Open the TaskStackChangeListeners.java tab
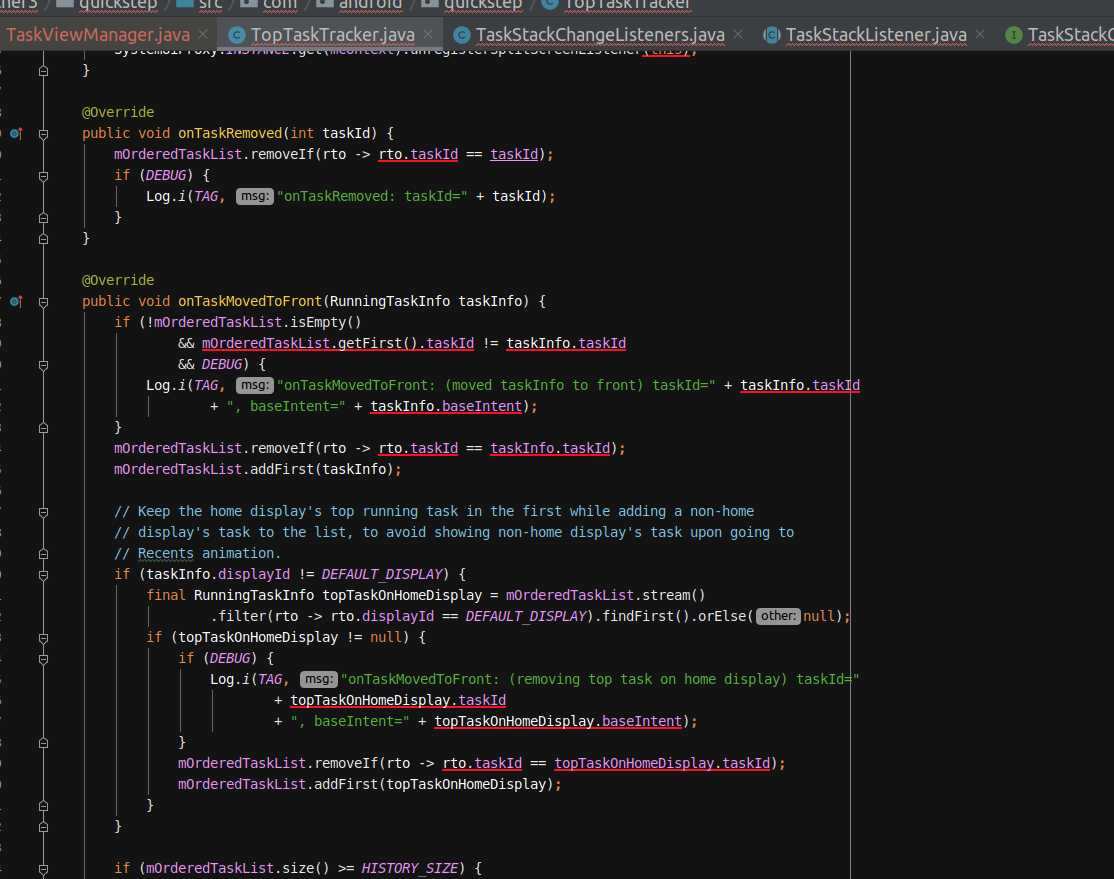Image resolution: width=1114 pixels, height=879 pixels. [x=600, y=35]
